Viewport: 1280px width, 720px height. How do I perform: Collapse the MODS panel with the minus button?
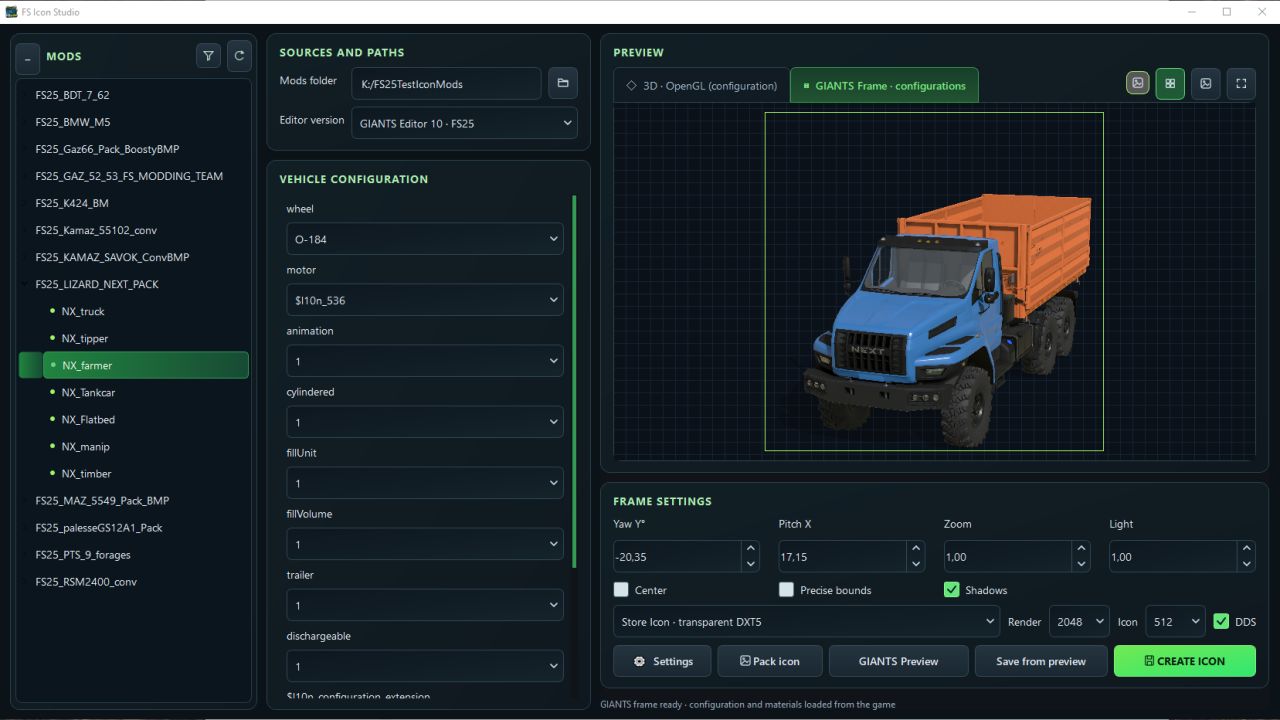coord(27,58)
